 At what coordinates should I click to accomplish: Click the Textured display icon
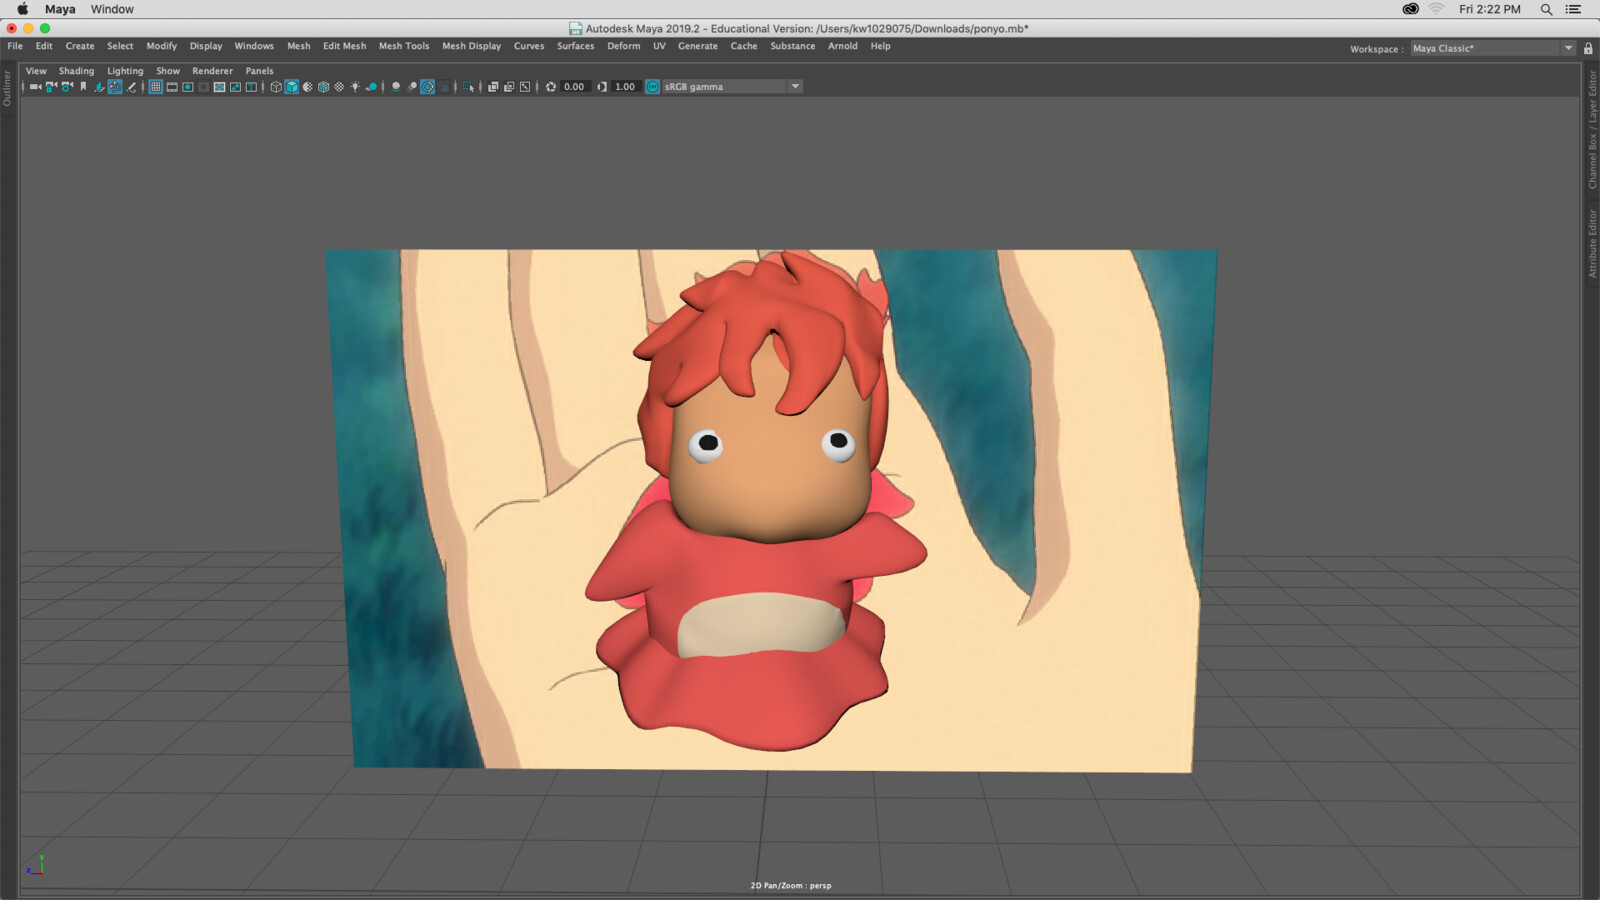(339, 87)
